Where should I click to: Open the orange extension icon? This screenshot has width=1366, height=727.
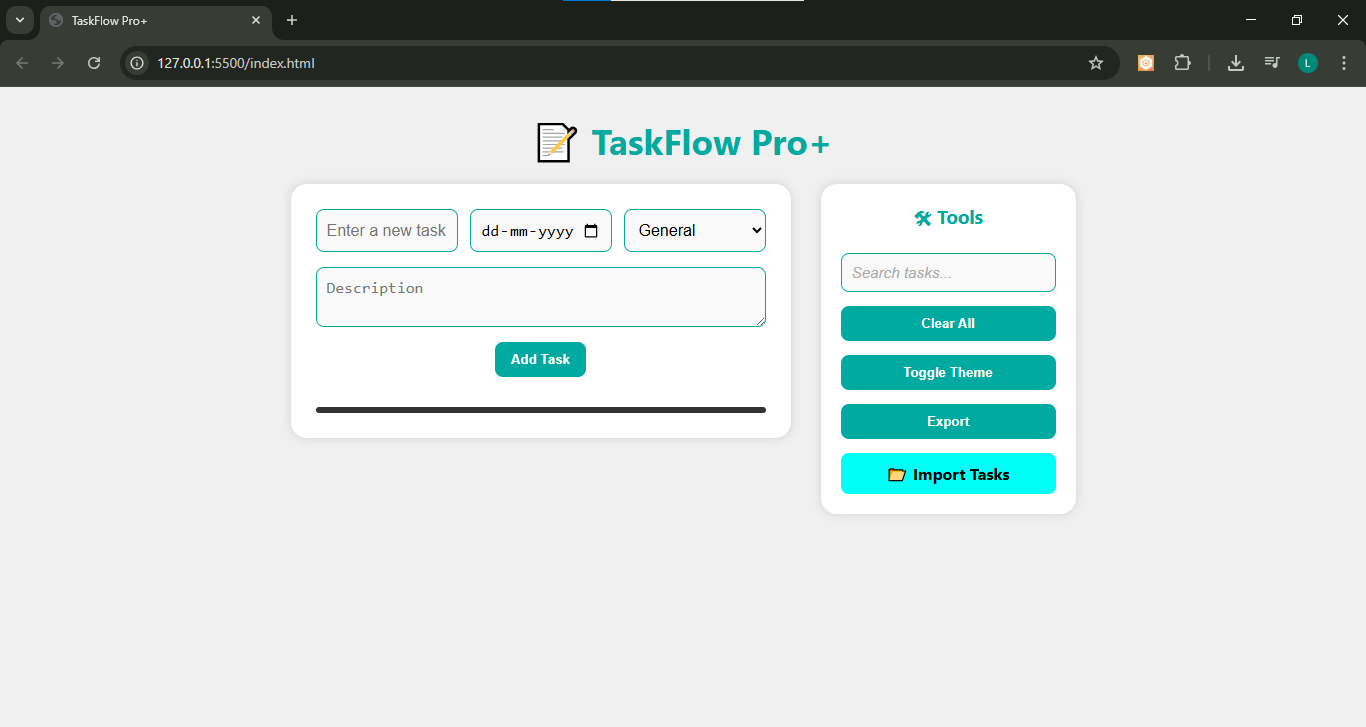point(1146,63)
